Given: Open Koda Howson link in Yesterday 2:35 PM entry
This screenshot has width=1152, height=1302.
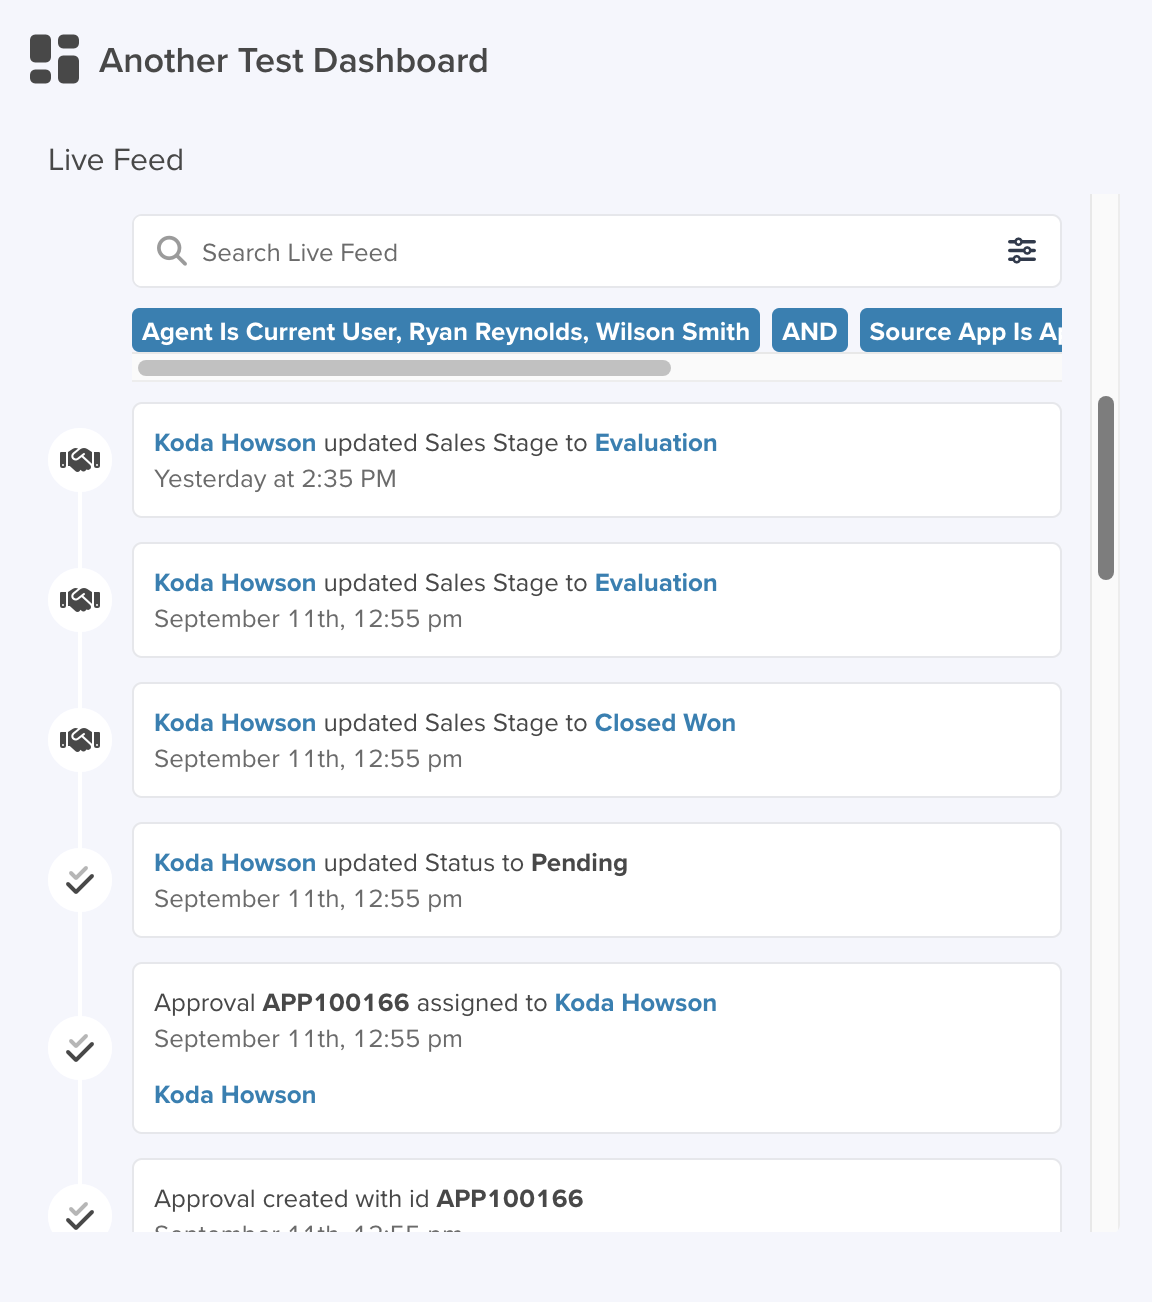Looking at the screenshot, I should 235,443.
